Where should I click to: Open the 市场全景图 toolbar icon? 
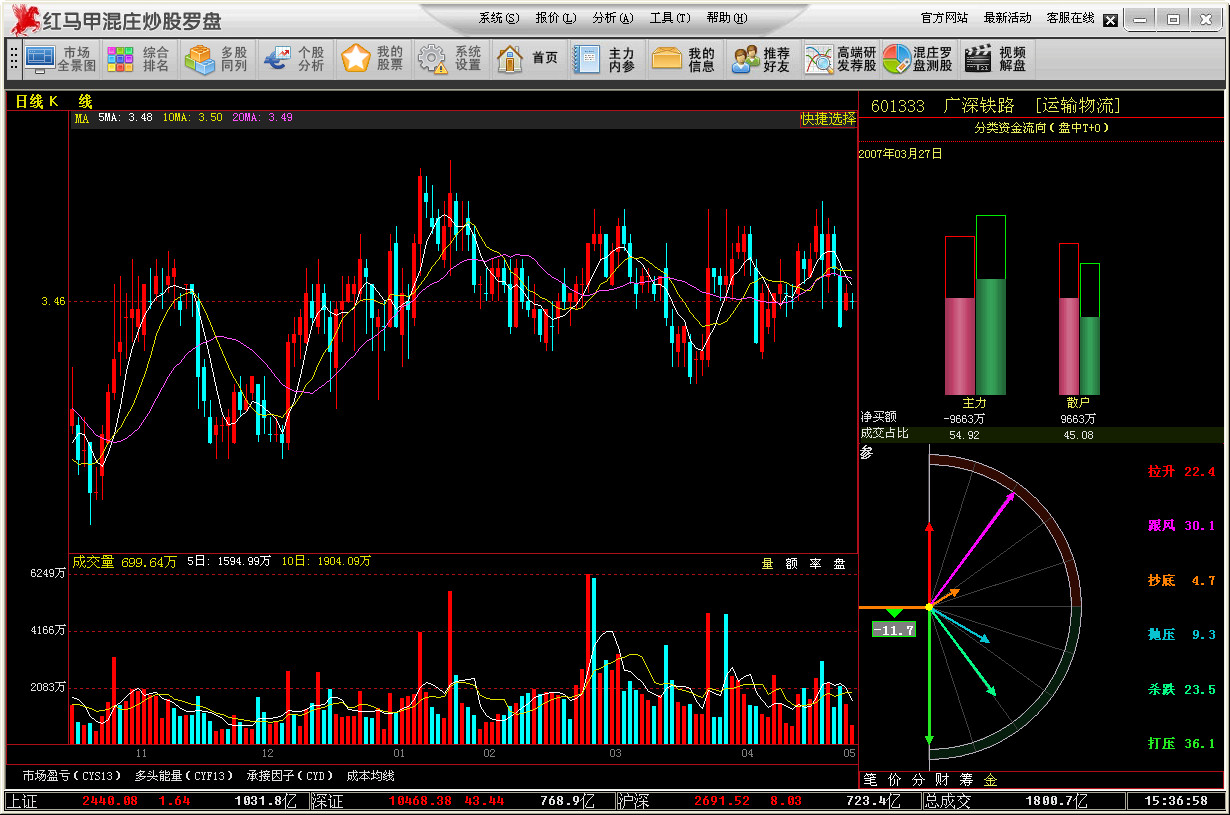coord(61,59)
